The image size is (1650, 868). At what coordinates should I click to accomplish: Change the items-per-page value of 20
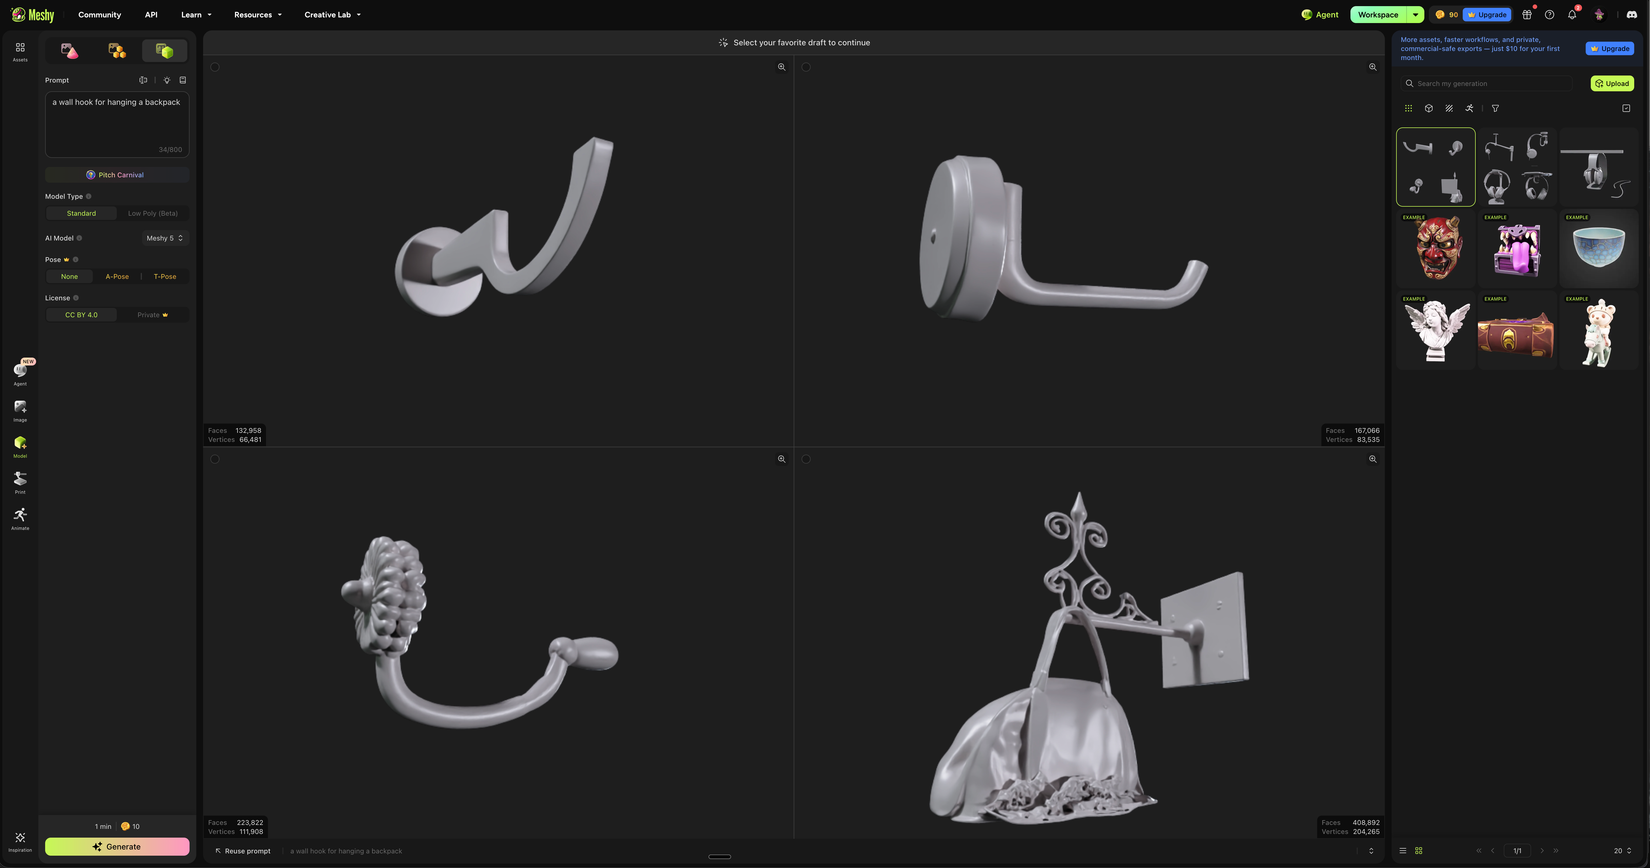1622,851
